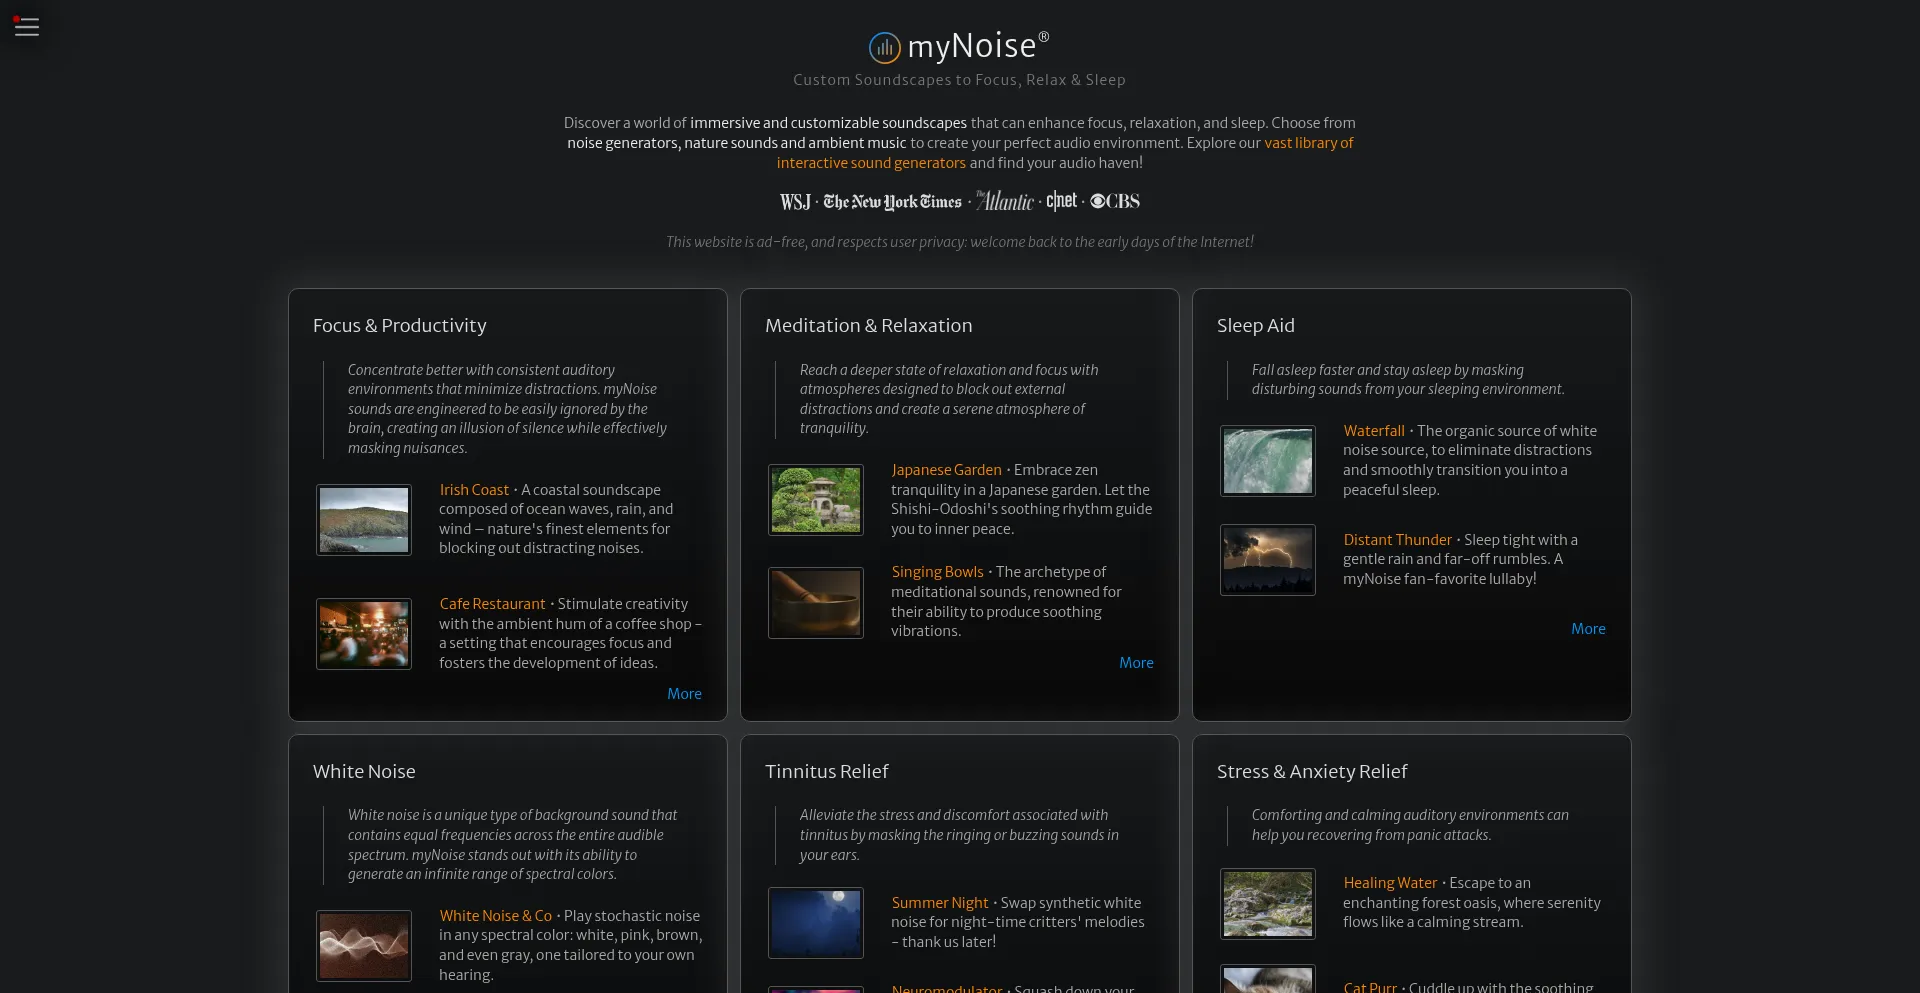
Task: Click the White Noise heading
Action: tap(364, 772)
